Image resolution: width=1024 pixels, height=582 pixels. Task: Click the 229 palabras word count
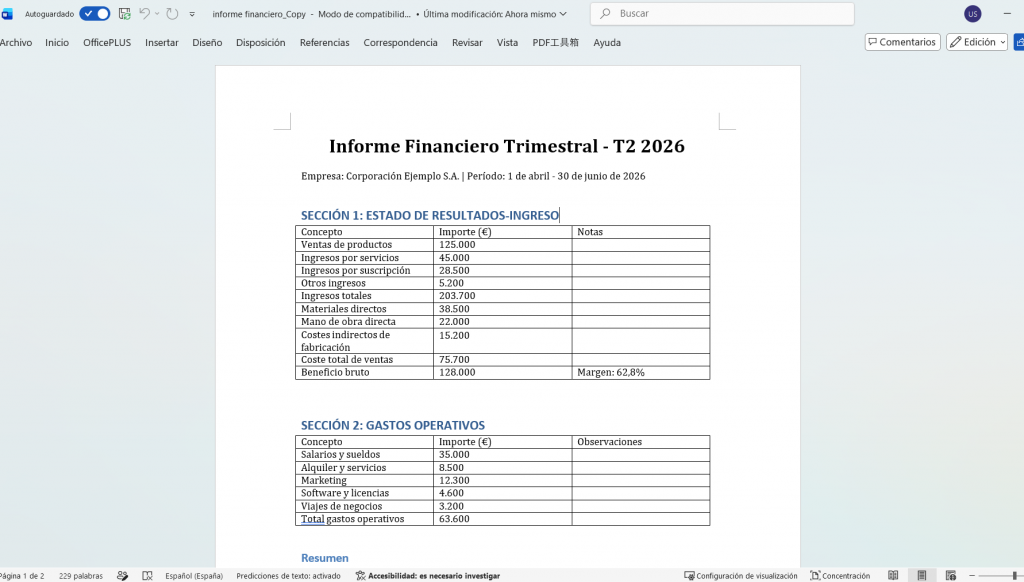81,576
